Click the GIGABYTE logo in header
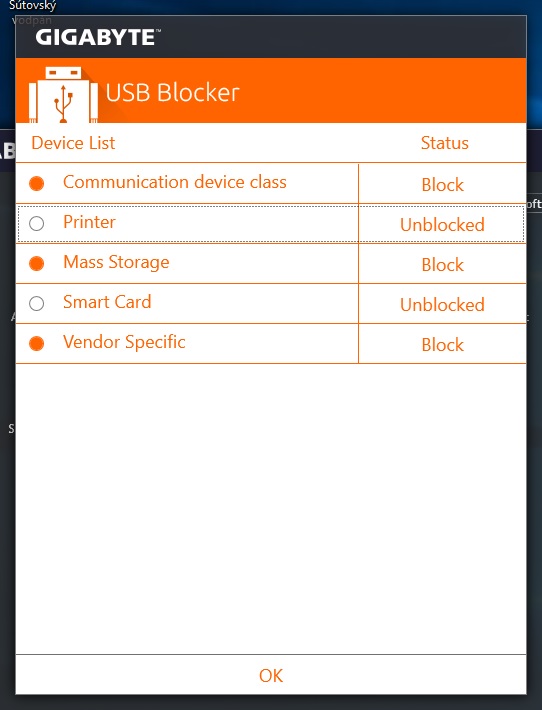 coord(98,37)
